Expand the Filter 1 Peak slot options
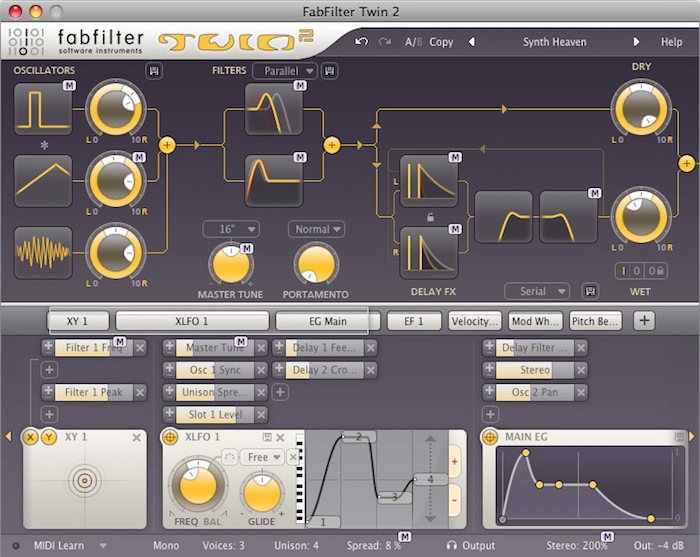Viewport: 700px width, 557px height. click(x=48, y=391)
